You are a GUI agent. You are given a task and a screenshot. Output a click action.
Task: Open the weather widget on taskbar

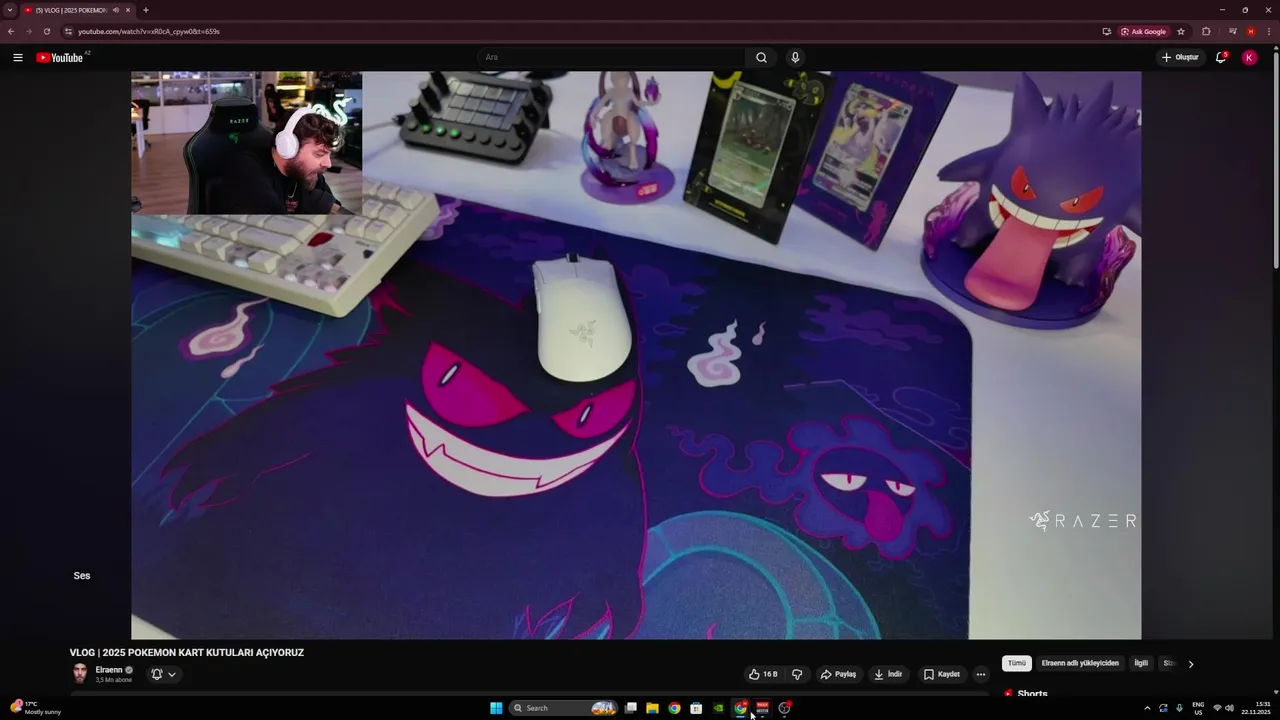click(36, 707)
